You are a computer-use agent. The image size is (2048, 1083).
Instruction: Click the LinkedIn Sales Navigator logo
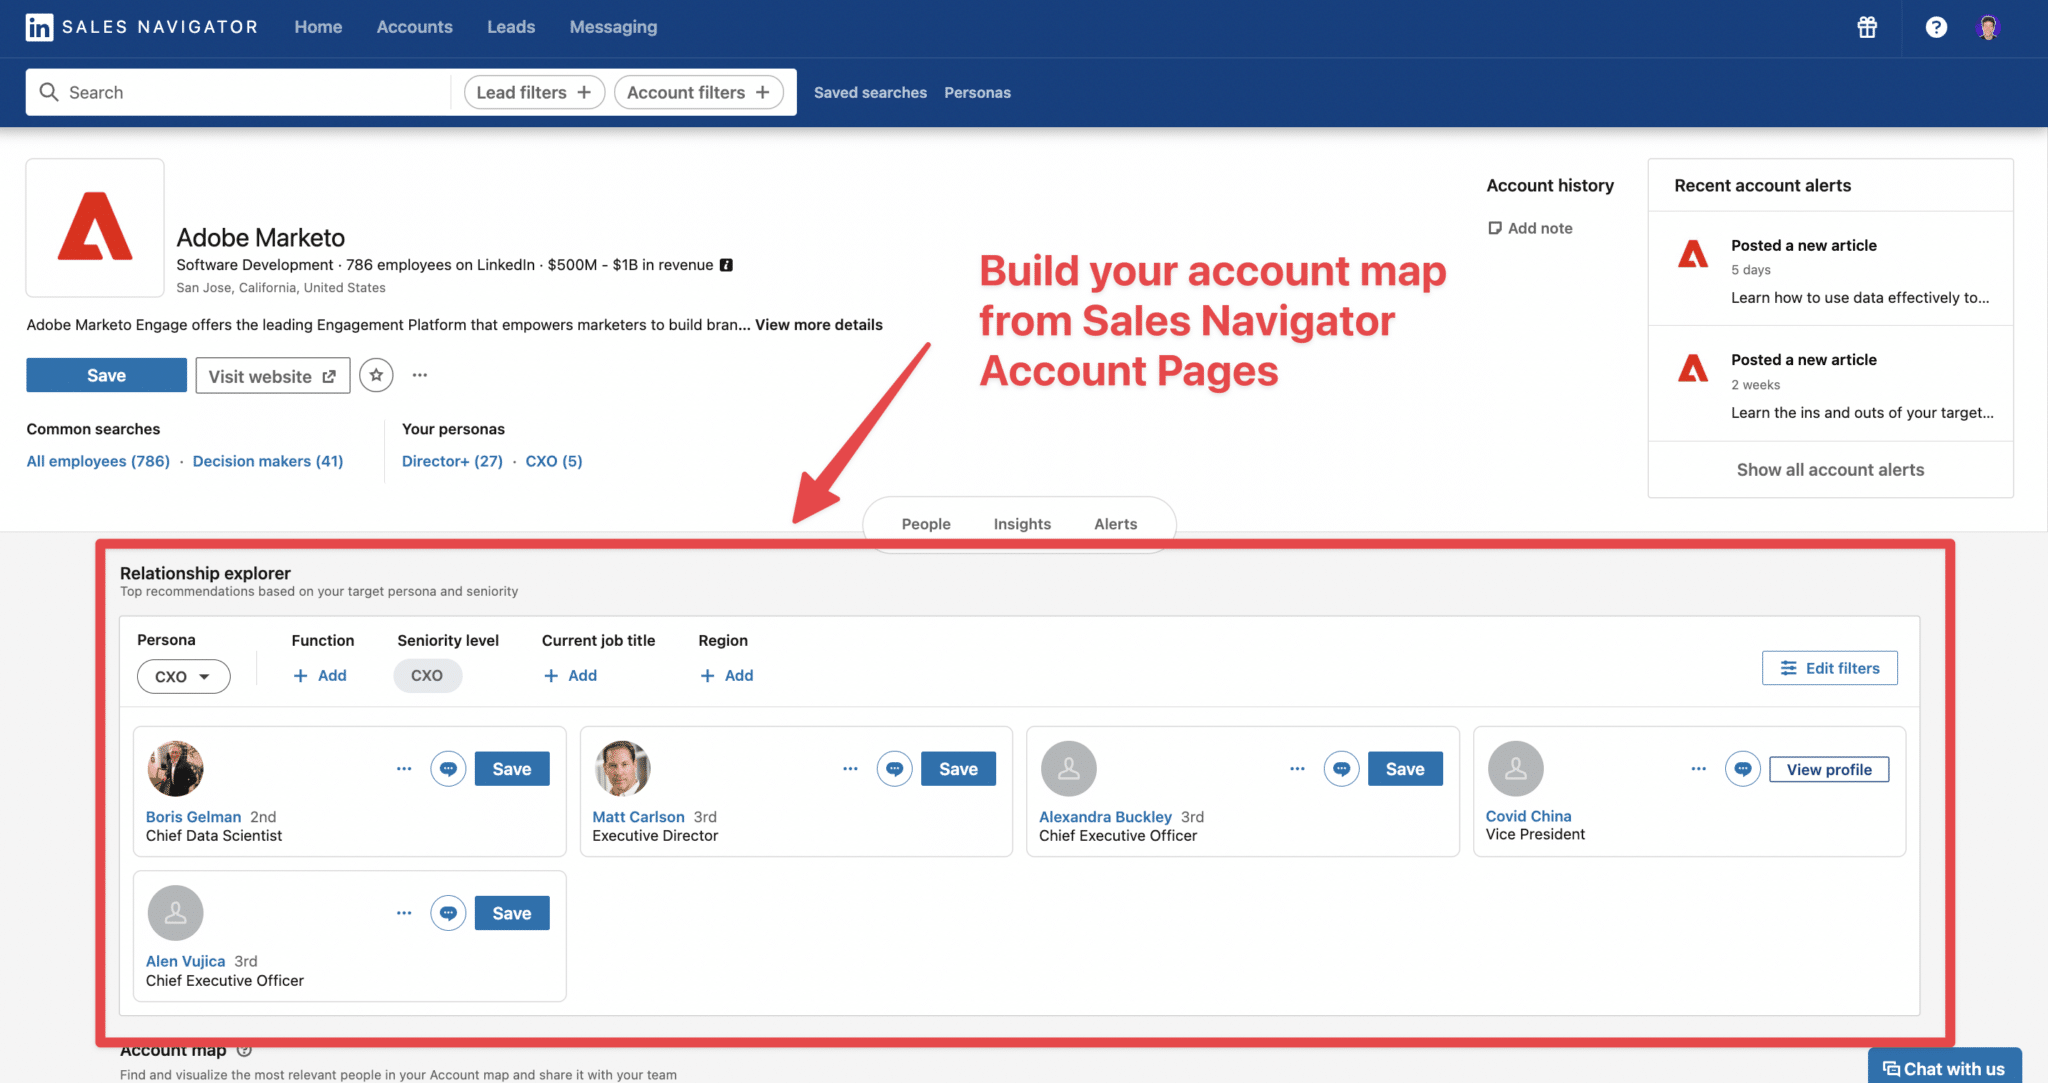click(39, 27)
